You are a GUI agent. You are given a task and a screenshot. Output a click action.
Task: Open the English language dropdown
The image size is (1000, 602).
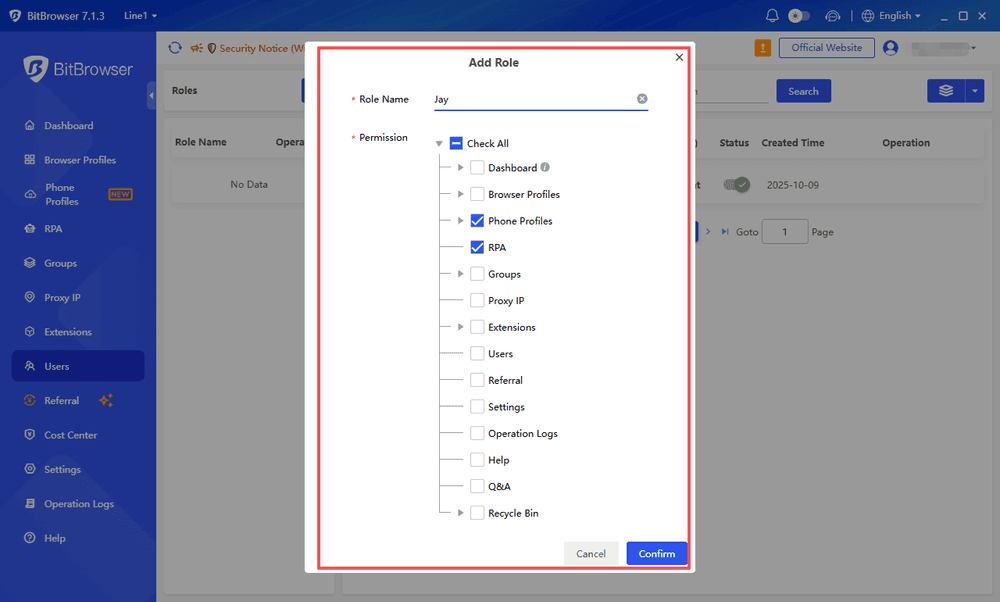click(891, 16)
